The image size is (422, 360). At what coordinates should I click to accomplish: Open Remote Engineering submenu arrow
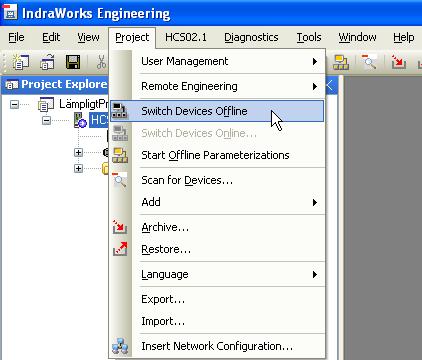(x=315, y=86)
